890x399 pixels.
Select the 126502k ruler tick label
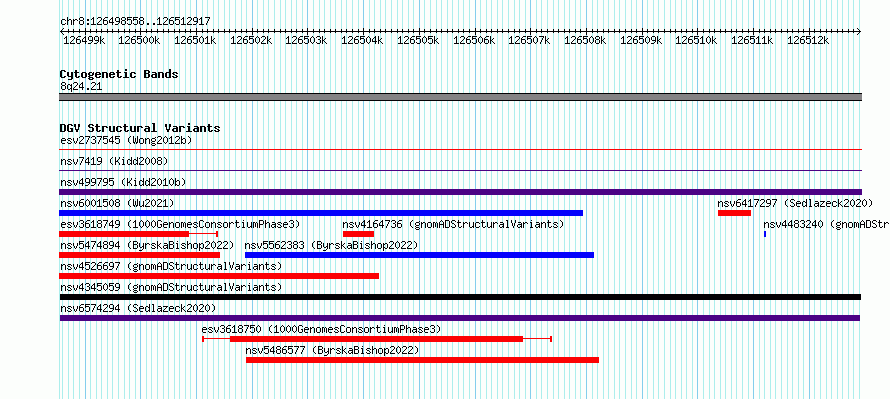pos(250,40)
